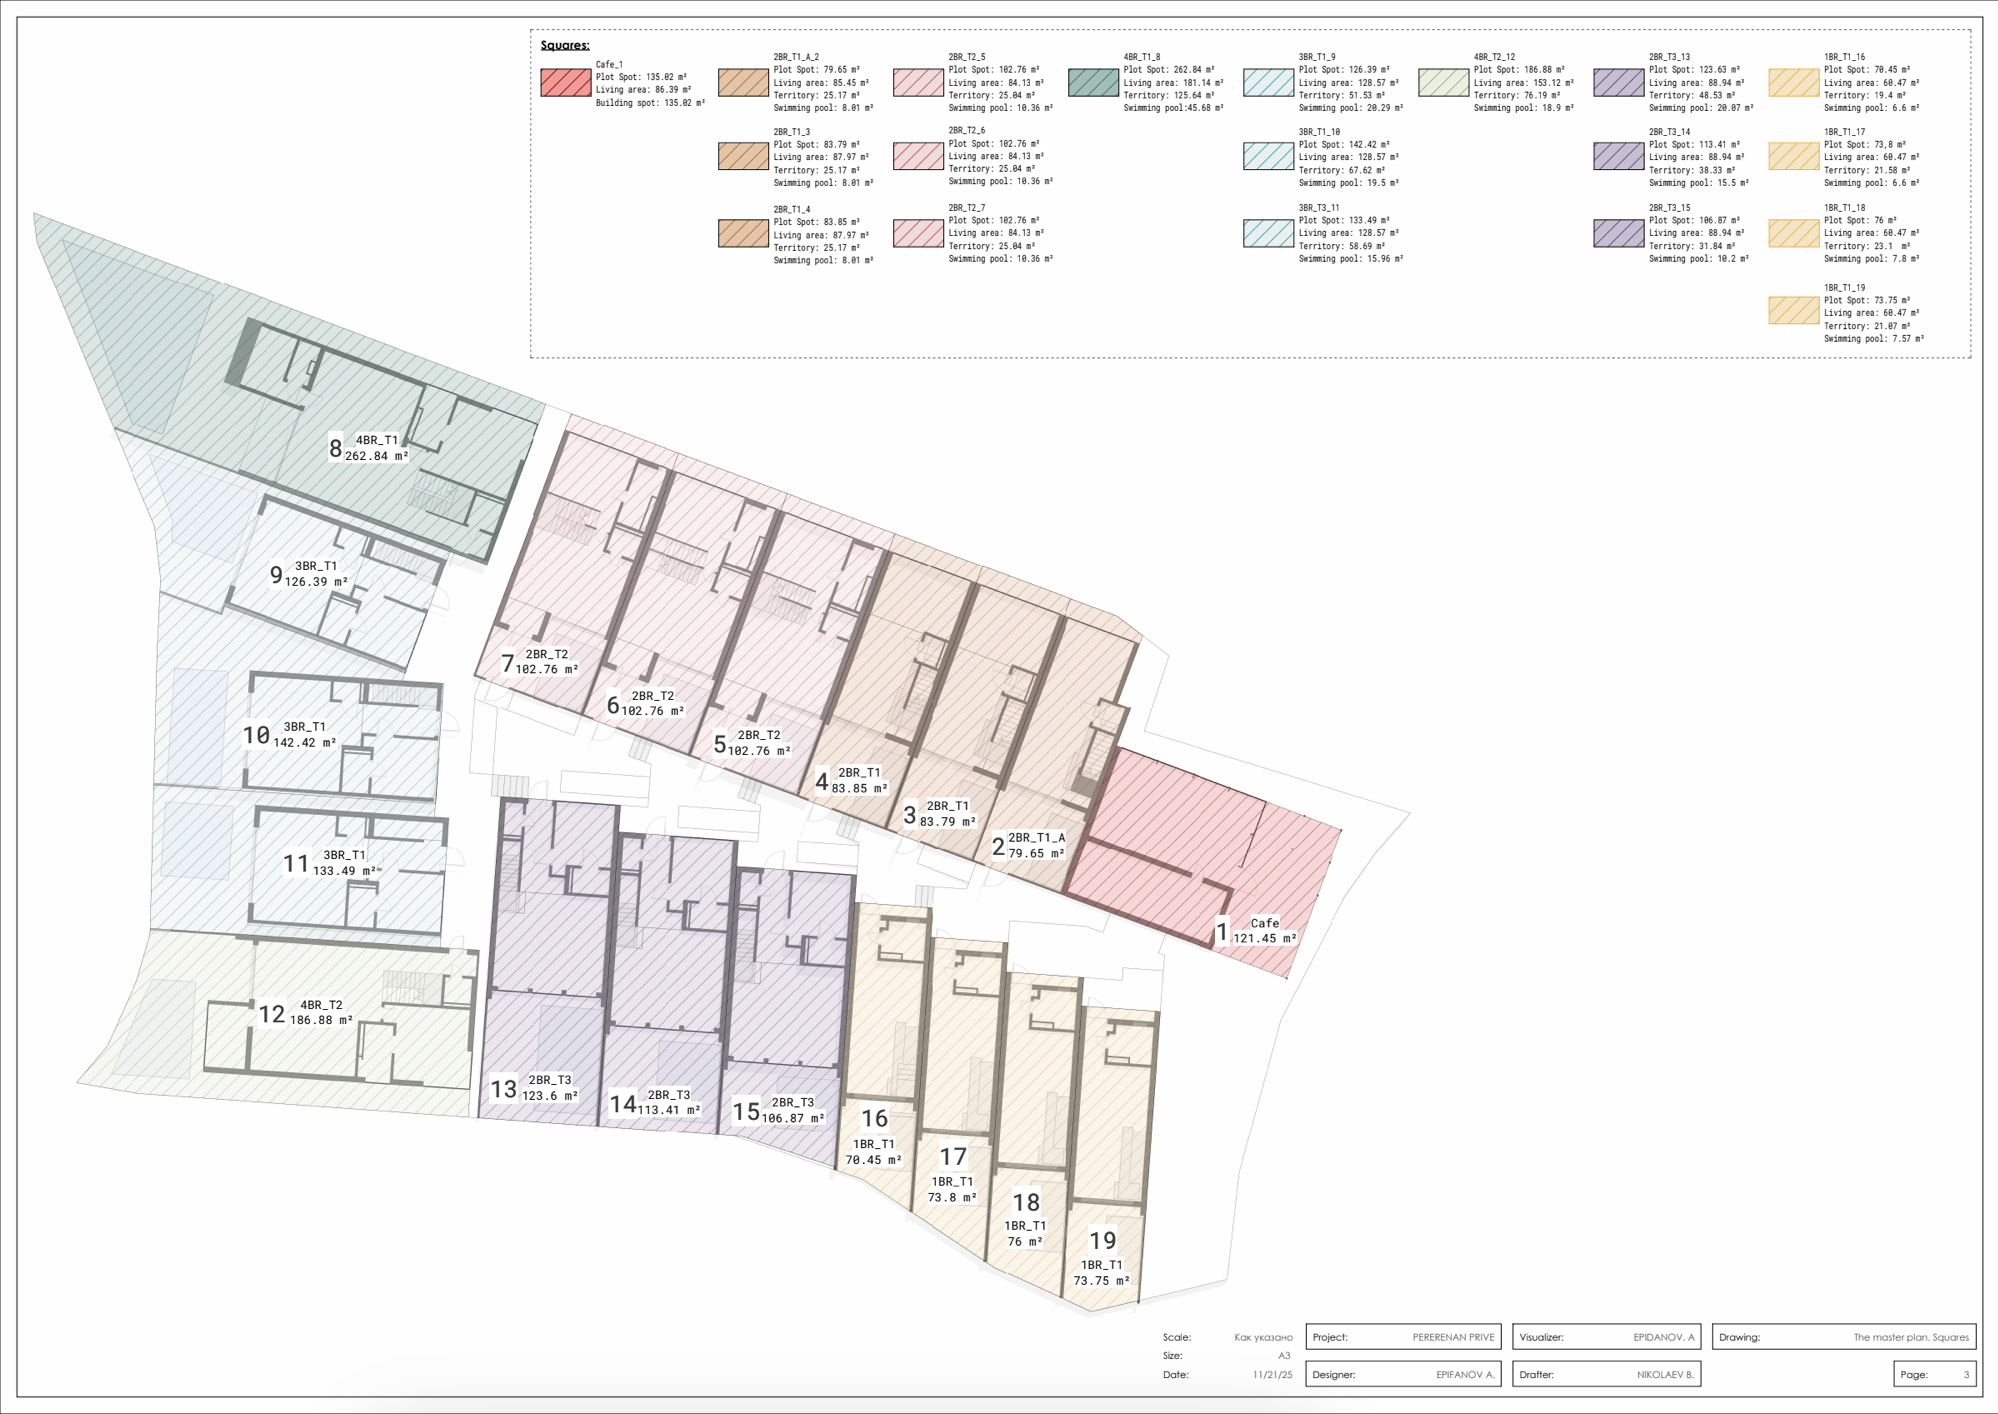Select plot 4 label '83.85 m²' on the plan
1998x1414 pixels.
pos(860,789)
